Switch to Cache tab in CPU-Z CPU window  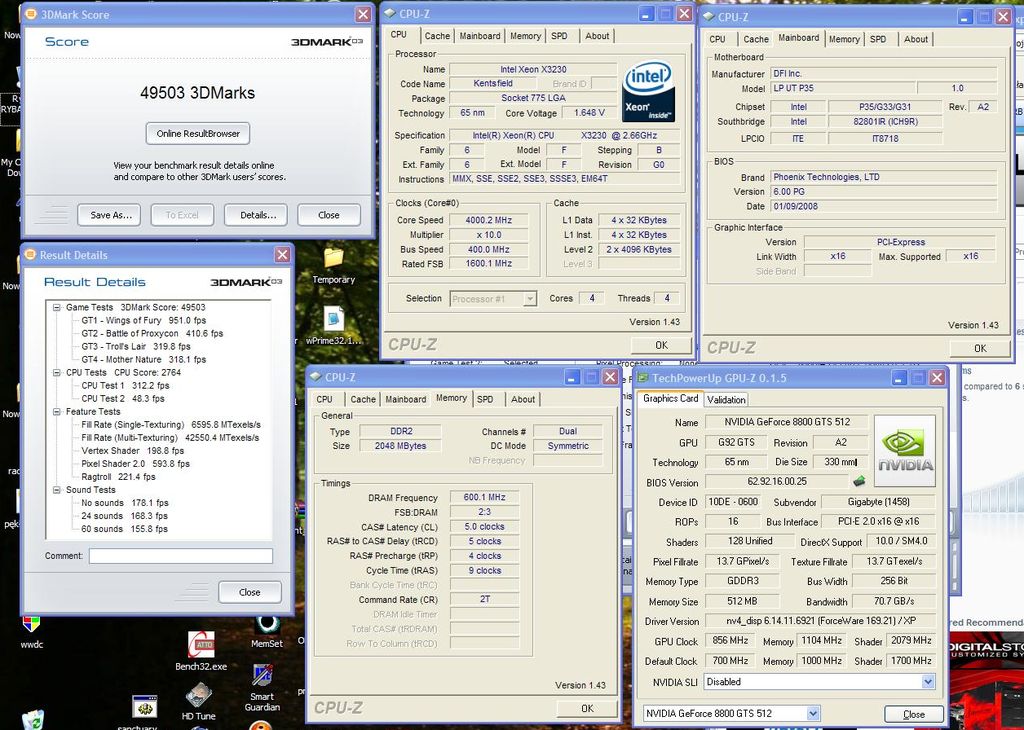pyautogui.click(x=437, y=36)
